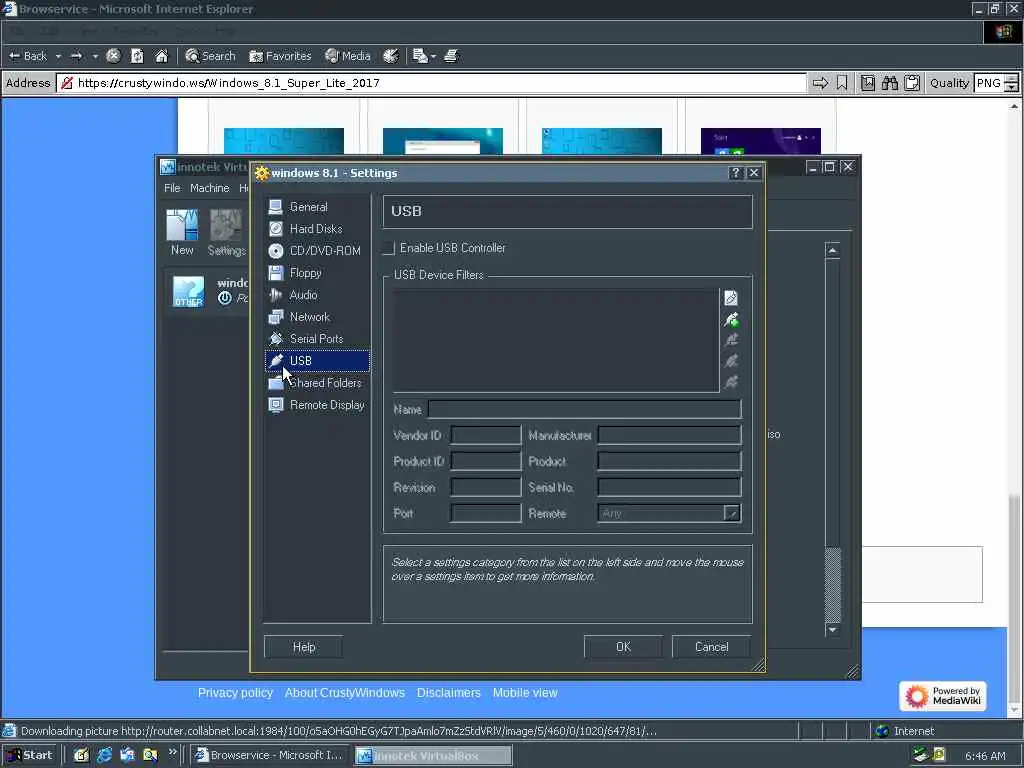Viewport: 1024px width, 768px height.
Task: Click the New virtual machine icon
Action: pyautogui.click(x=182, y=232)
